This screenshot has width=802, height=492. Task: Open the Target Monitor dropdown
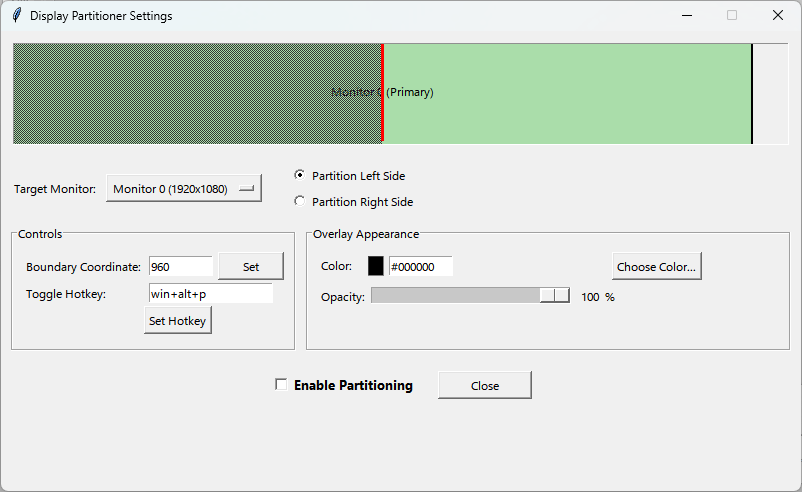[x=184, y=188]
